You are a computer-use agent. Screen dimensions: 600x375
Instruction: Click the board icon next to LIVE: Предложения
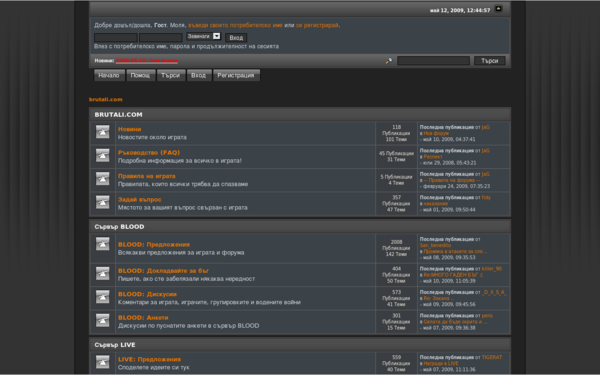[x=103, y=362]
